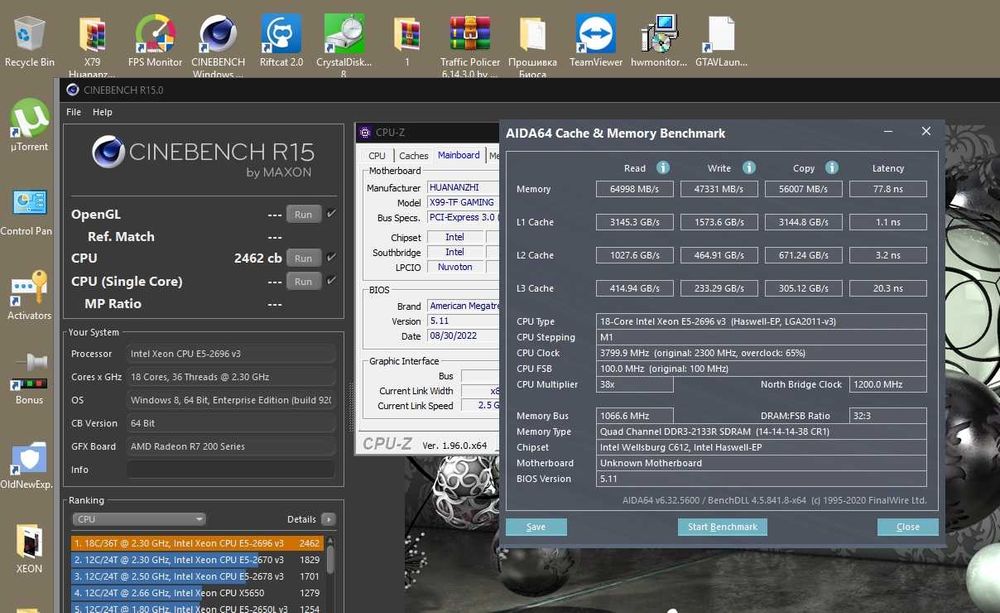
Task: Click the Read info icon in AIDA64
Action: [663, 168]
